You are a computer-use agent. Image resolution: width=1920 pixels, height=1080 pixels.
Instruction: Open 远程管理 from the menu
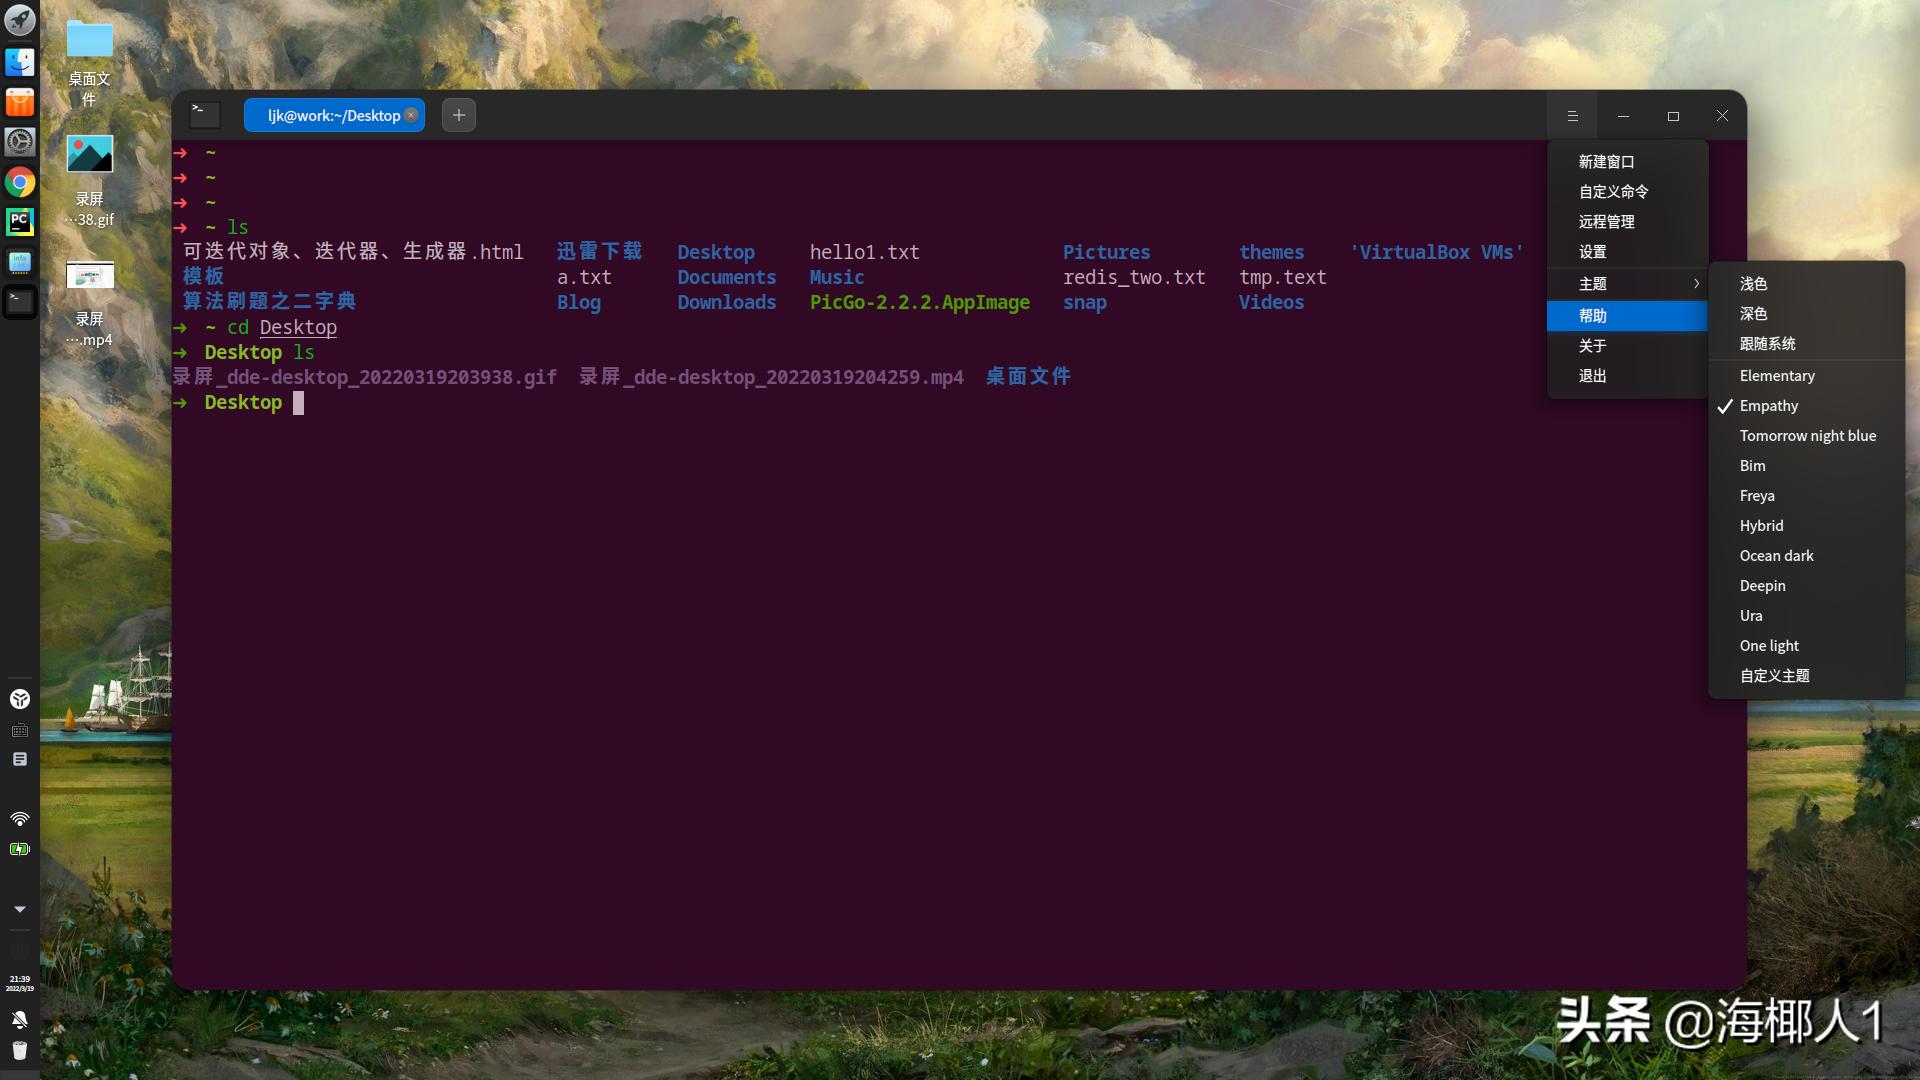coord(1606,221)
